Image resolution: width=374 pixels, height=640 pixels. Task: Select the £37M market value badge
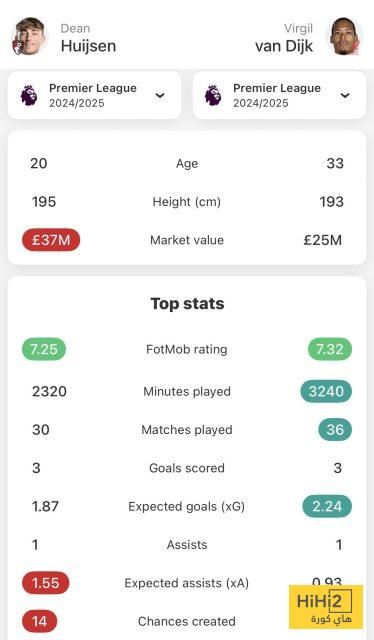51,240
